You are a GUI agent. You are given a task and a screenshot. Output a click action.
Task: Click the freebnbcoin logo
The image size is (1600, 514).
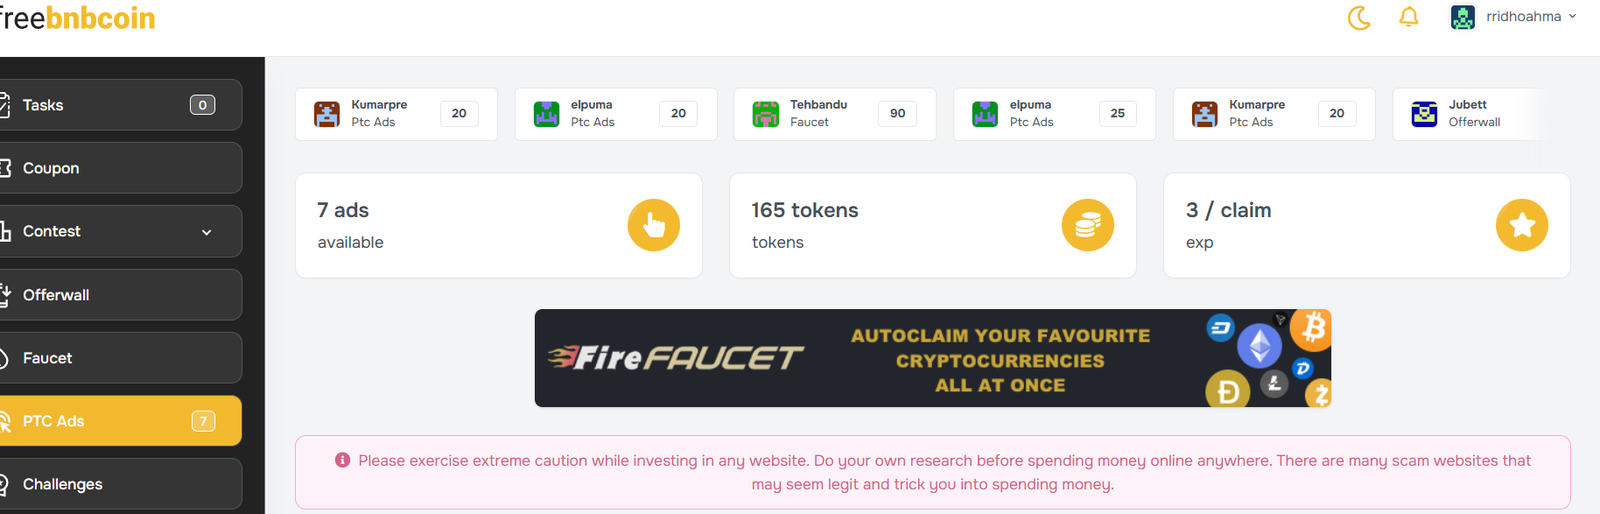(77, 18)
